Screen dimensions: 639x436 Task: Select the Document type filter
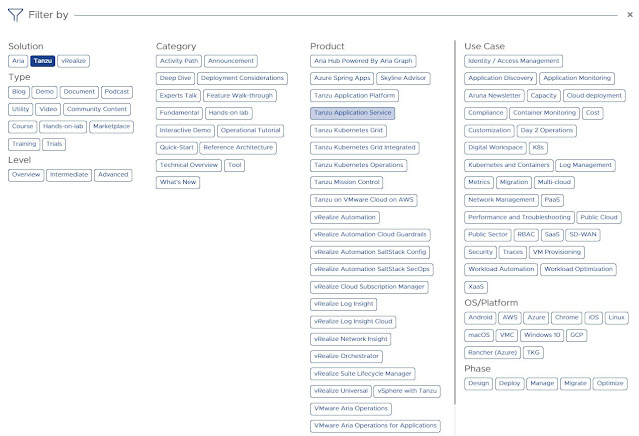(79, 92)
